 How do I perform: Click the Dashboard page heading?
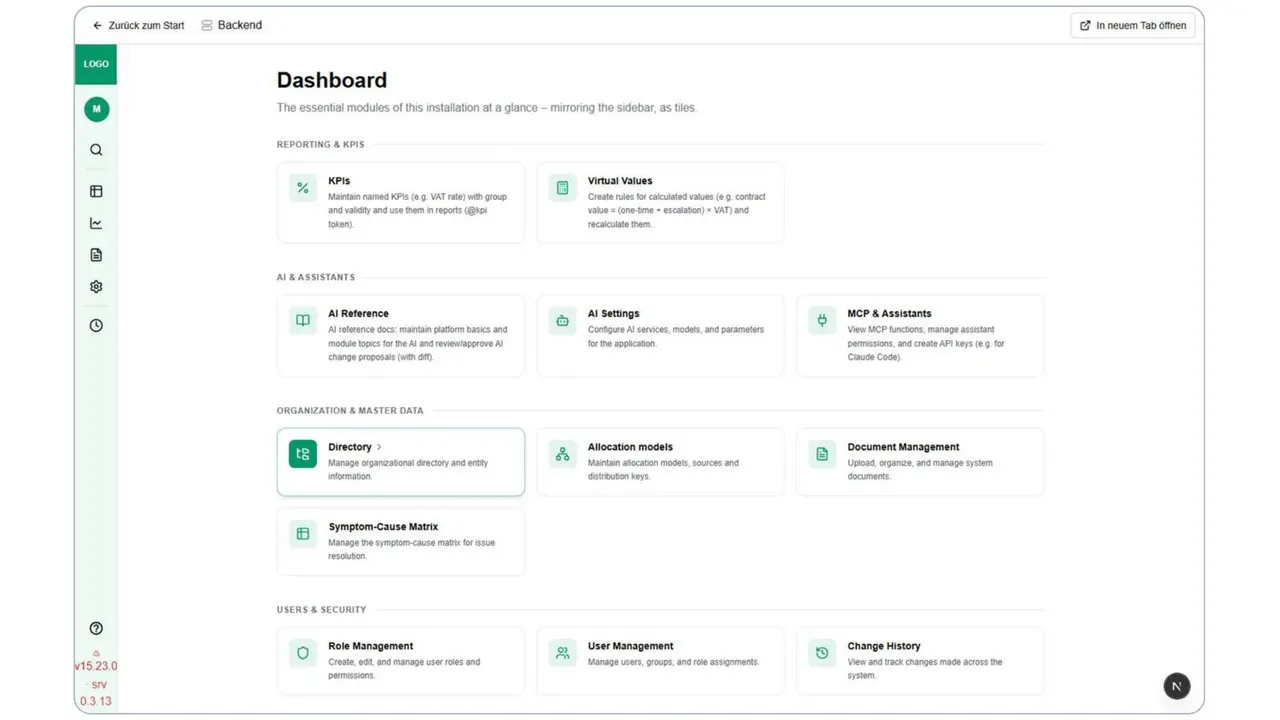coord(332,80)
